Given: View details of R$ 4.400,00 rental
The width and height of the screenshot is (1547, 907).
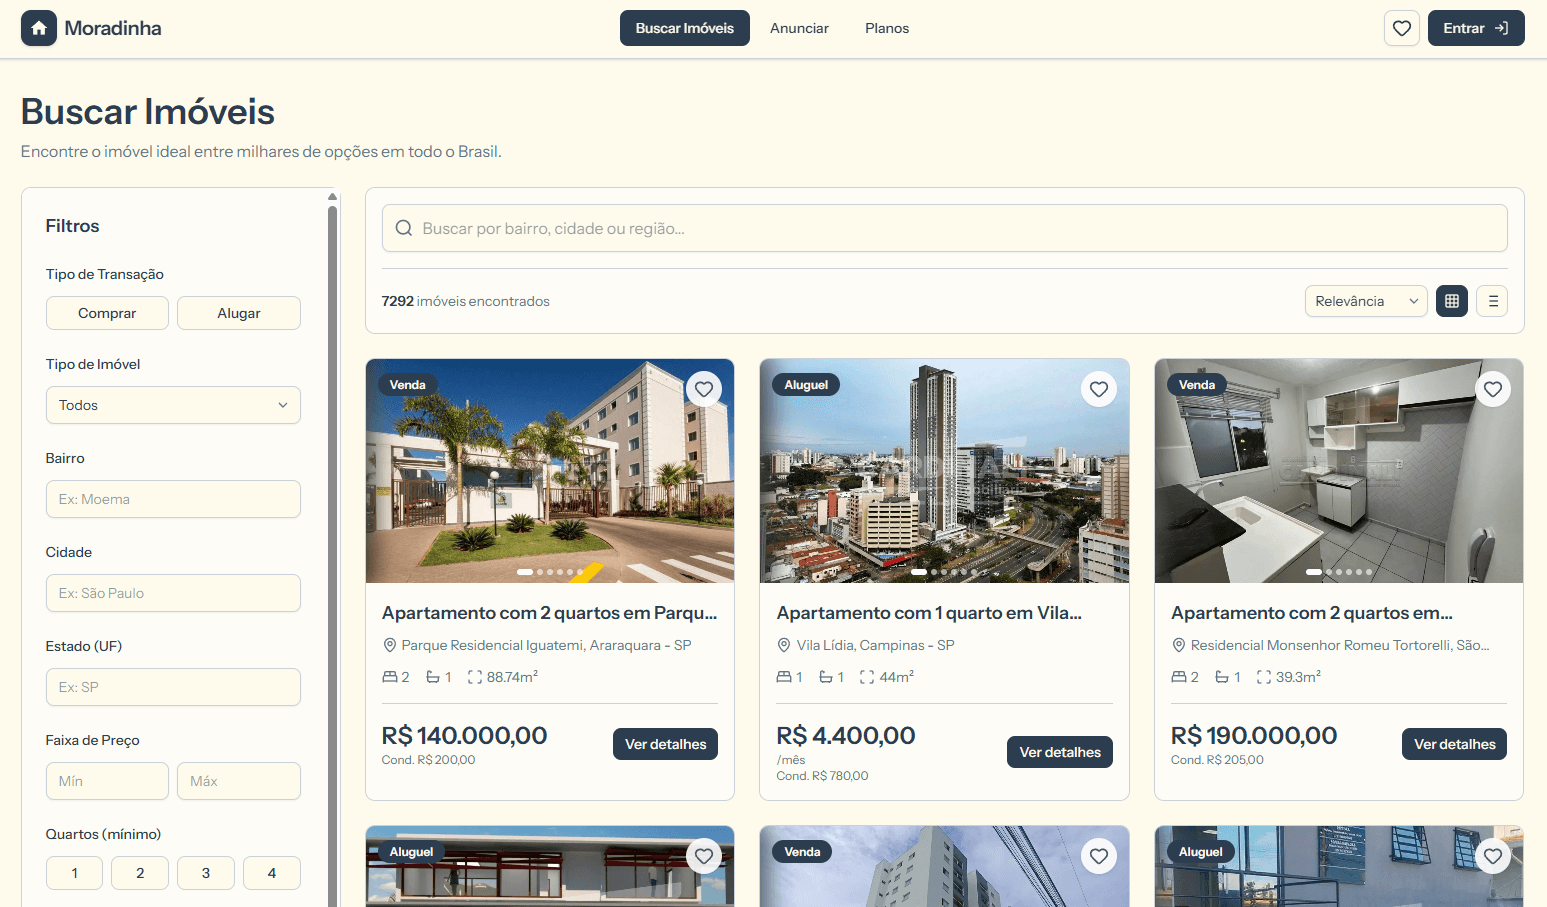Looking at the screenshot, I should [1060, 752].
